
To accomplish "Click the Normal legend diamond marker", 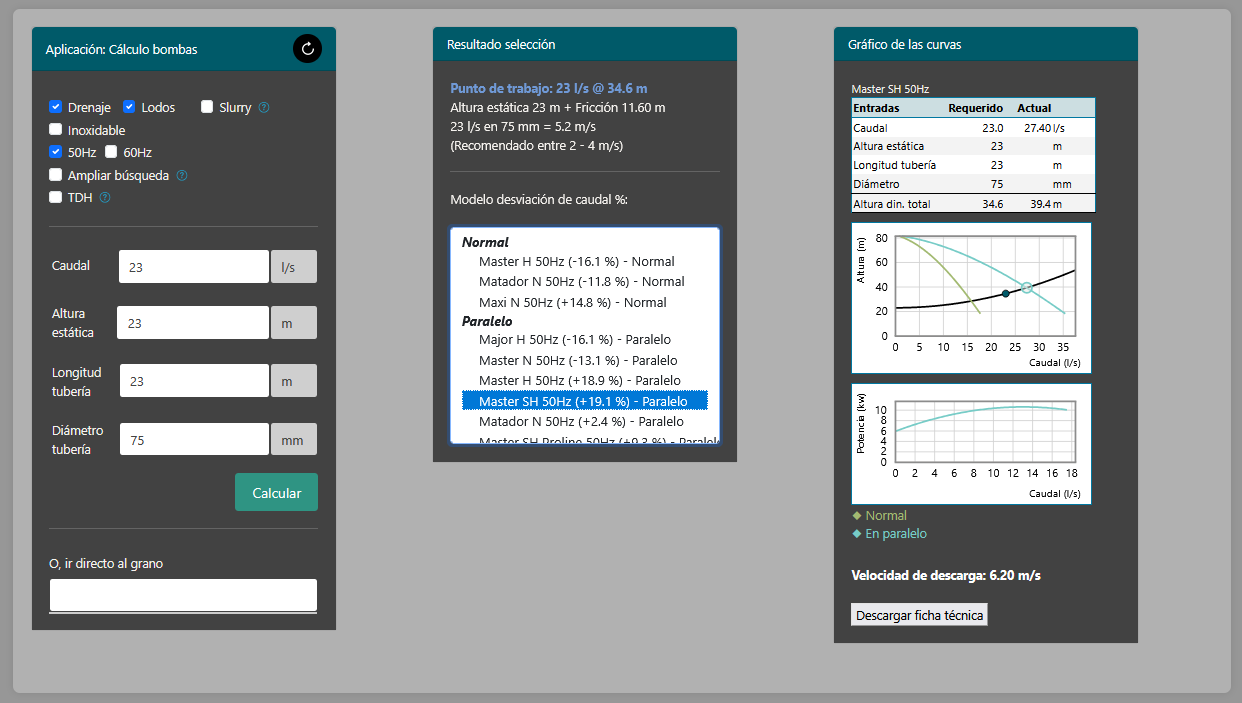I will 856,516.
